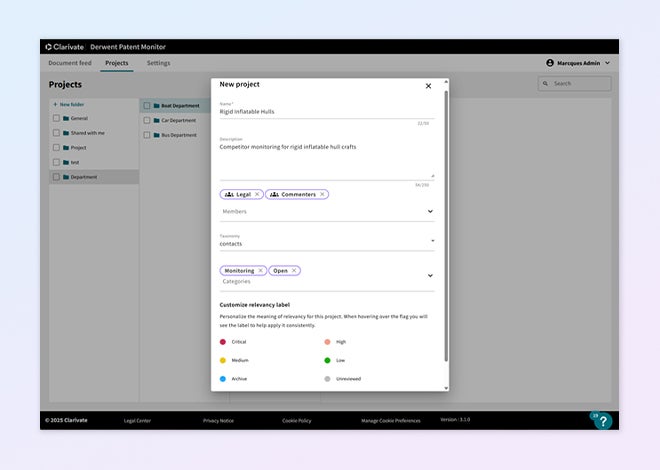Switch to the Document feed tab
Screen dimensions: 660x470
[70, 63]
